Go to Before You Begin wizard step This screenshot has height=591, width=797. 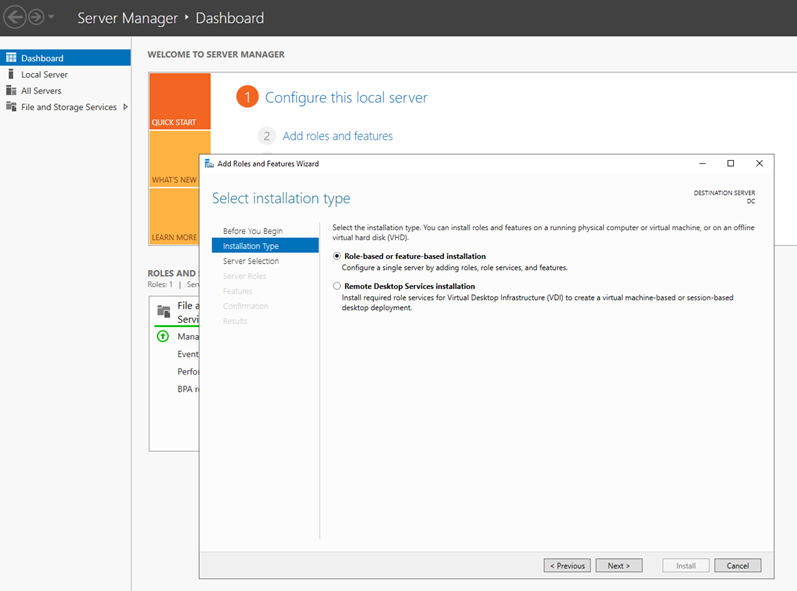252,231
